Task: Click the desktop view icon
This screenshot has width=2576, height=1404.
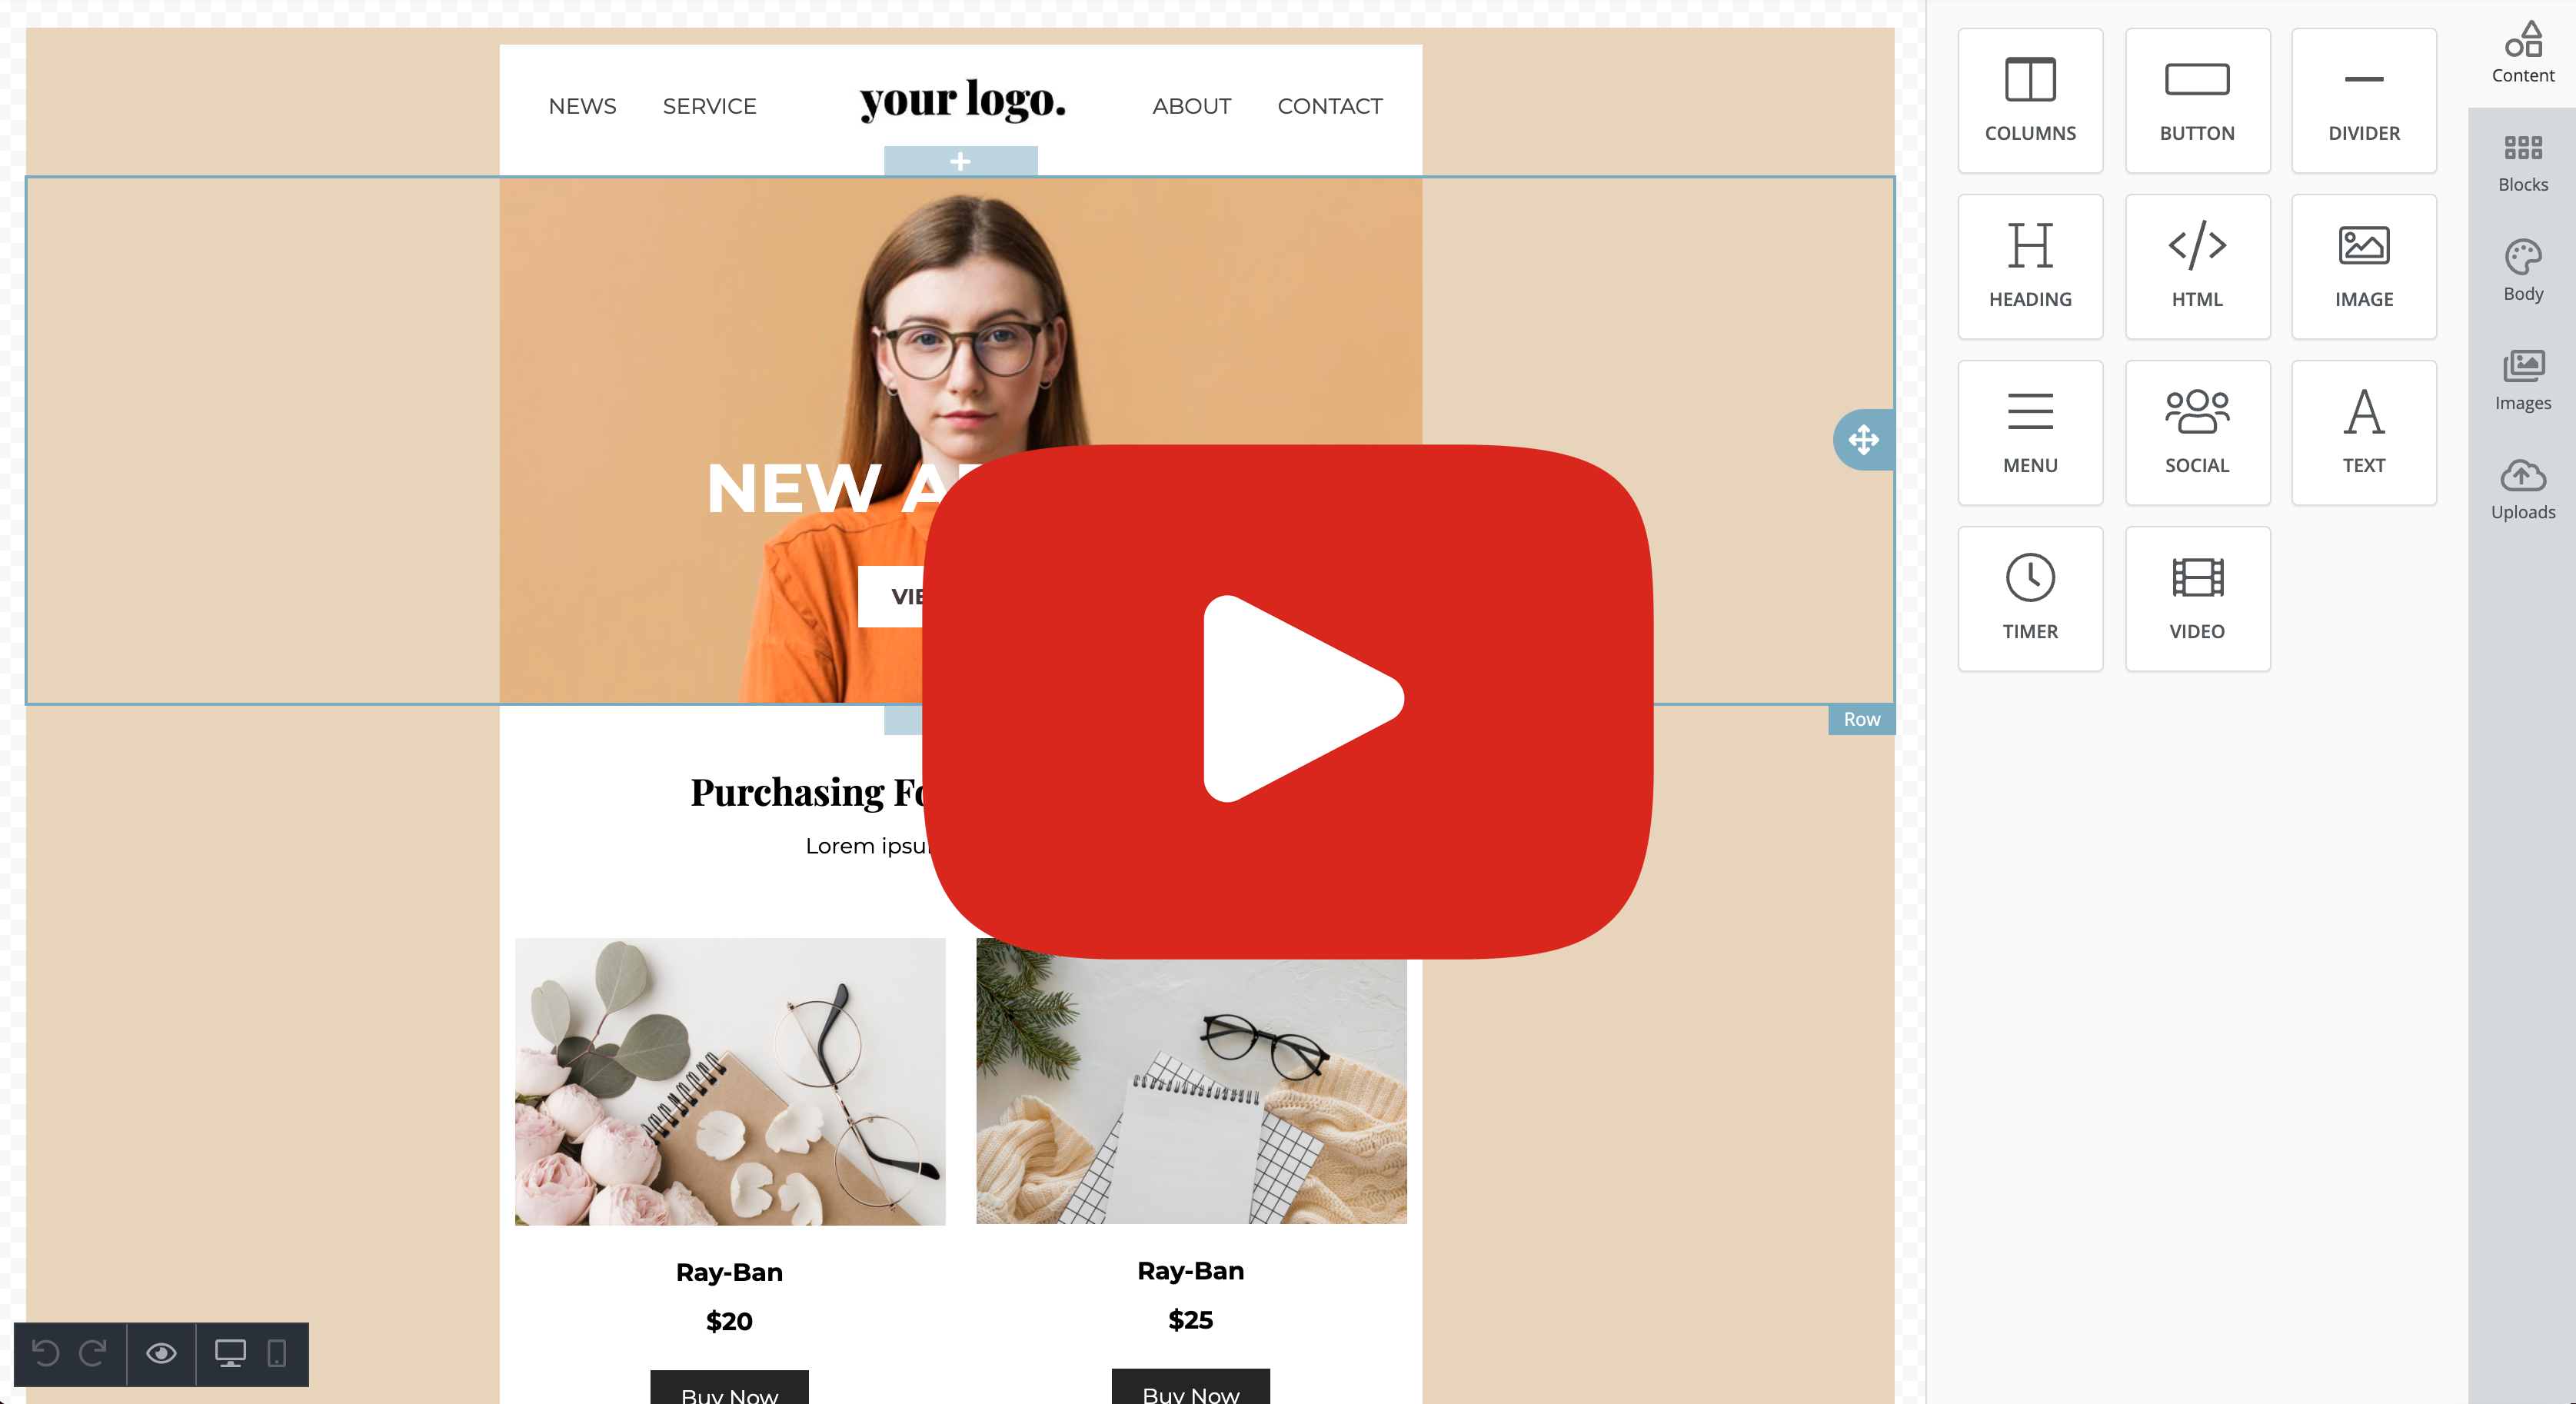Action: [x=230, y=1354]
